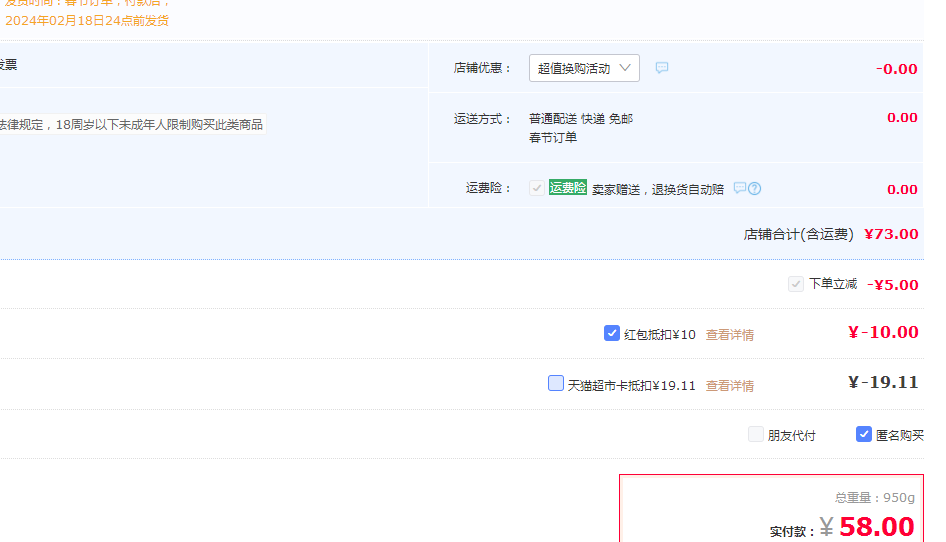Click the 总重量：950g text
This screenshot has height=542, width=946.
[875, 498]
